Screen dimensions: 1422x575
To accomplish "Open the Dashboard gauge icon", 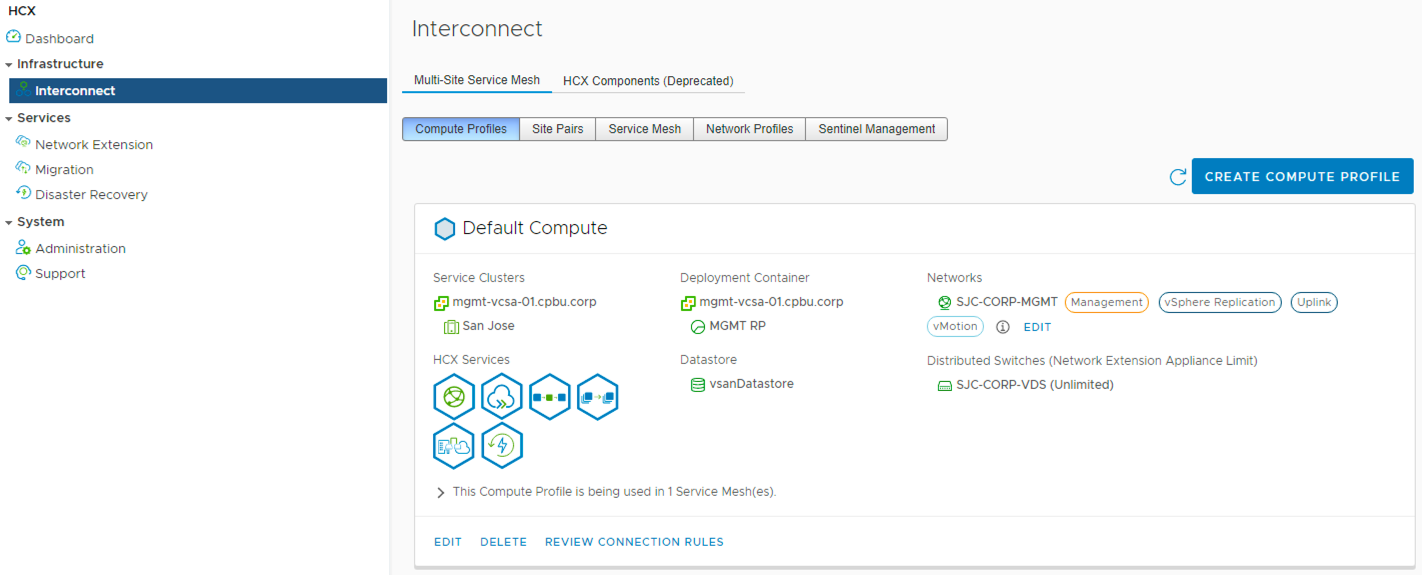I will tap(13, 37).
